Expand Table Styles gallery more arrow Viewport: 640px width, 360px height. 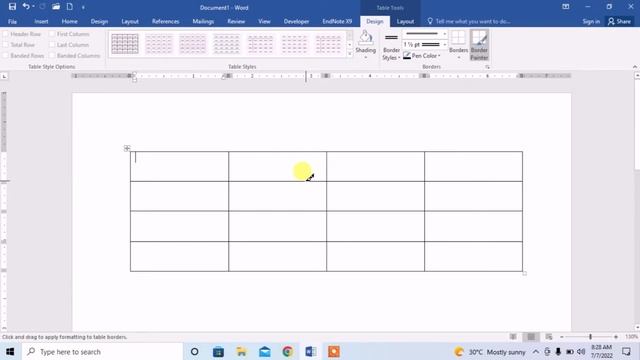coord(350,54)
